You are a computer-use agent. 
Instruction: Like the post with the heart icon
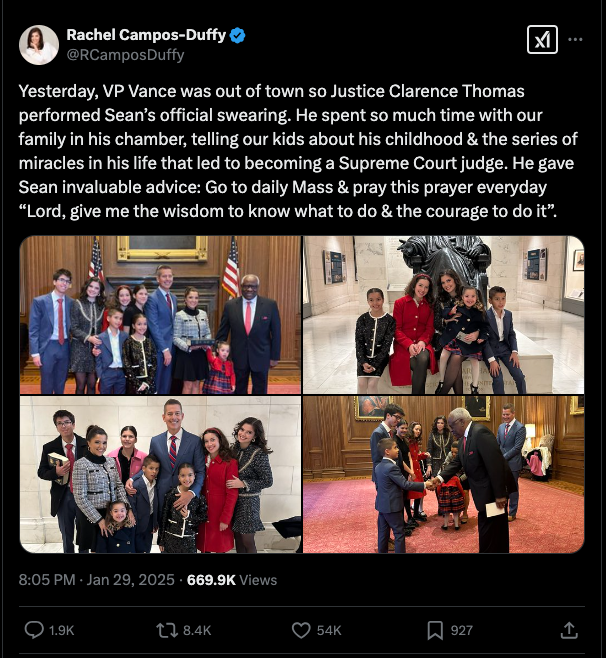[301, 630]
